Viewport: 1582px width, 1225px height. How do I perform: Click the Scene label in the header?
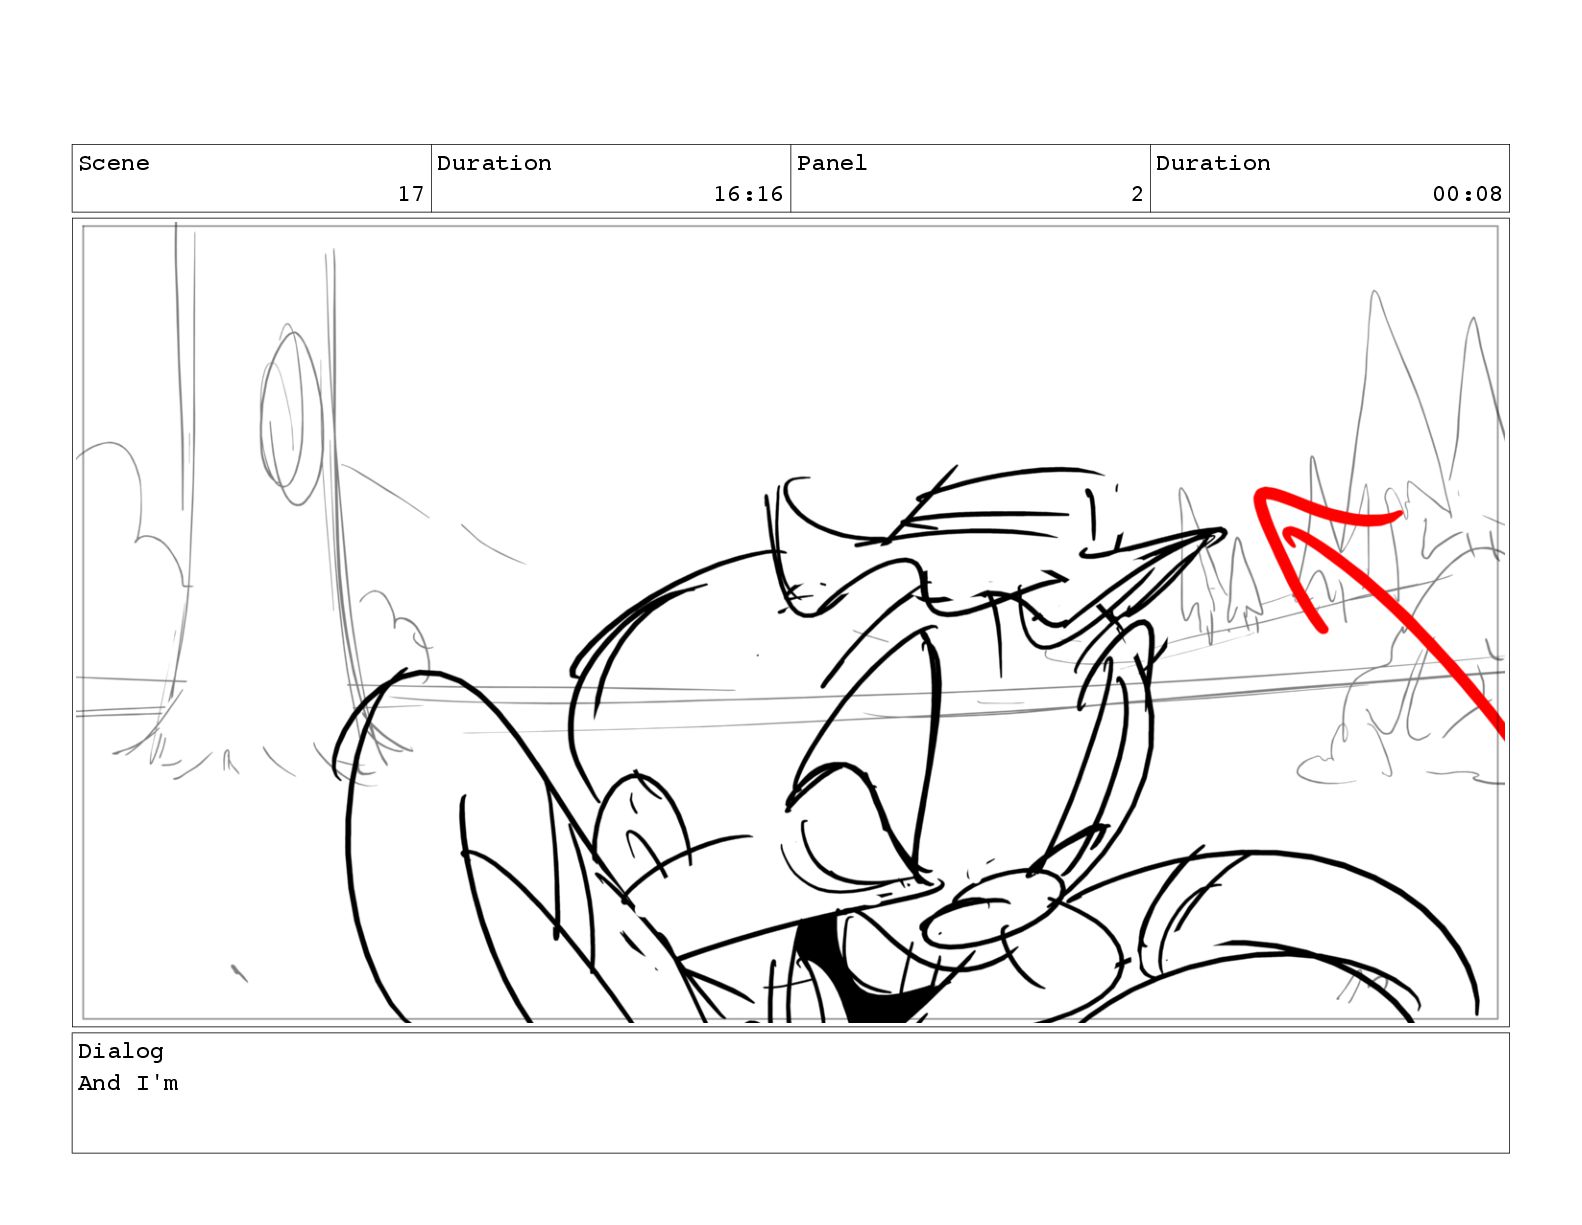(x=114, y=163)
